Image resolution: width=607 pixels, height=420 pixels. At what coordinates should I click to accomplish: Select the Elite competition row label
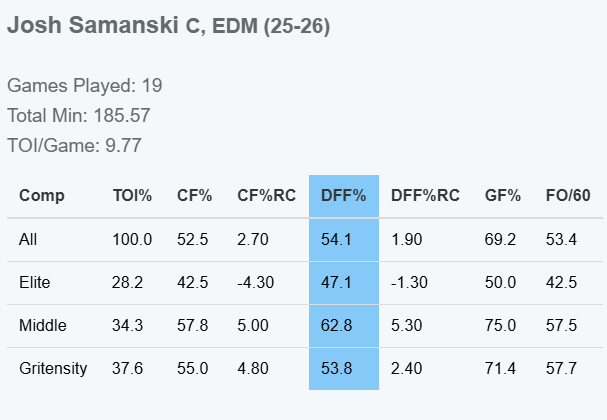34,283
